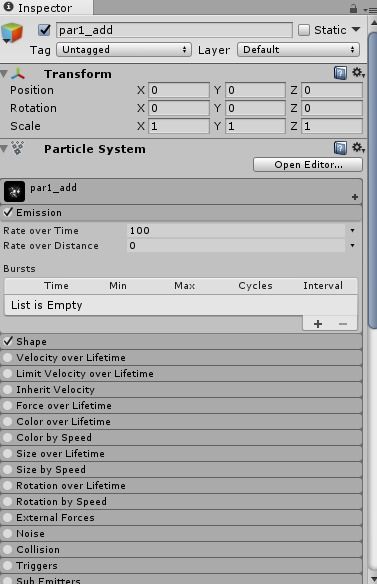The height and width of the screenshot is (584, 377).
Task: Enable the Velocity over Lifetime module
Action: pyautogui.click(x=7, y=358)
